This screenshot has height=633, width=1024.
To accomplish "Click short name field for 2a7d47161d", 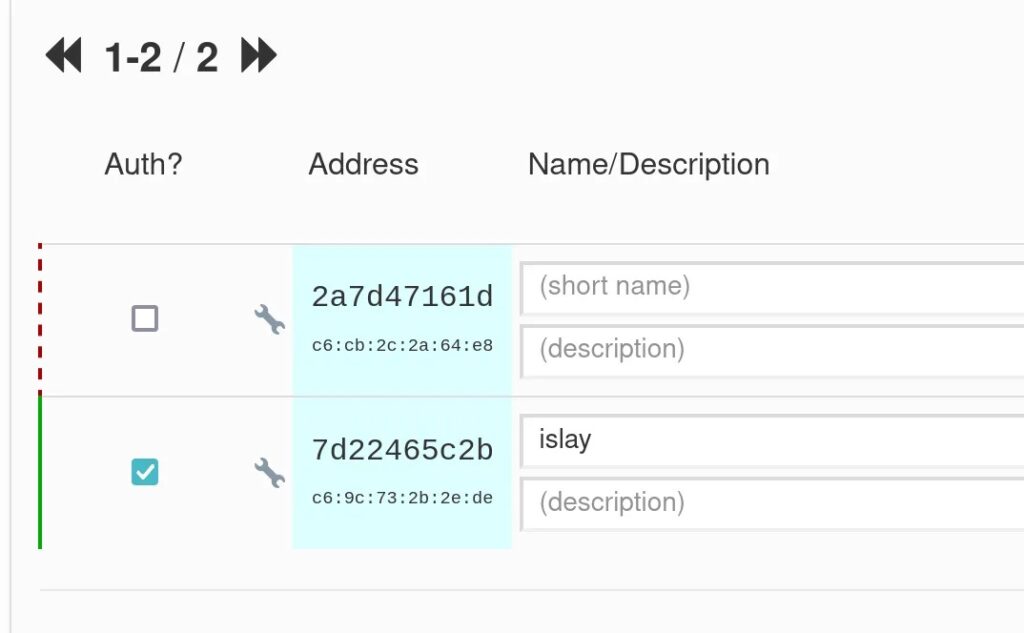I will [770, 288].
